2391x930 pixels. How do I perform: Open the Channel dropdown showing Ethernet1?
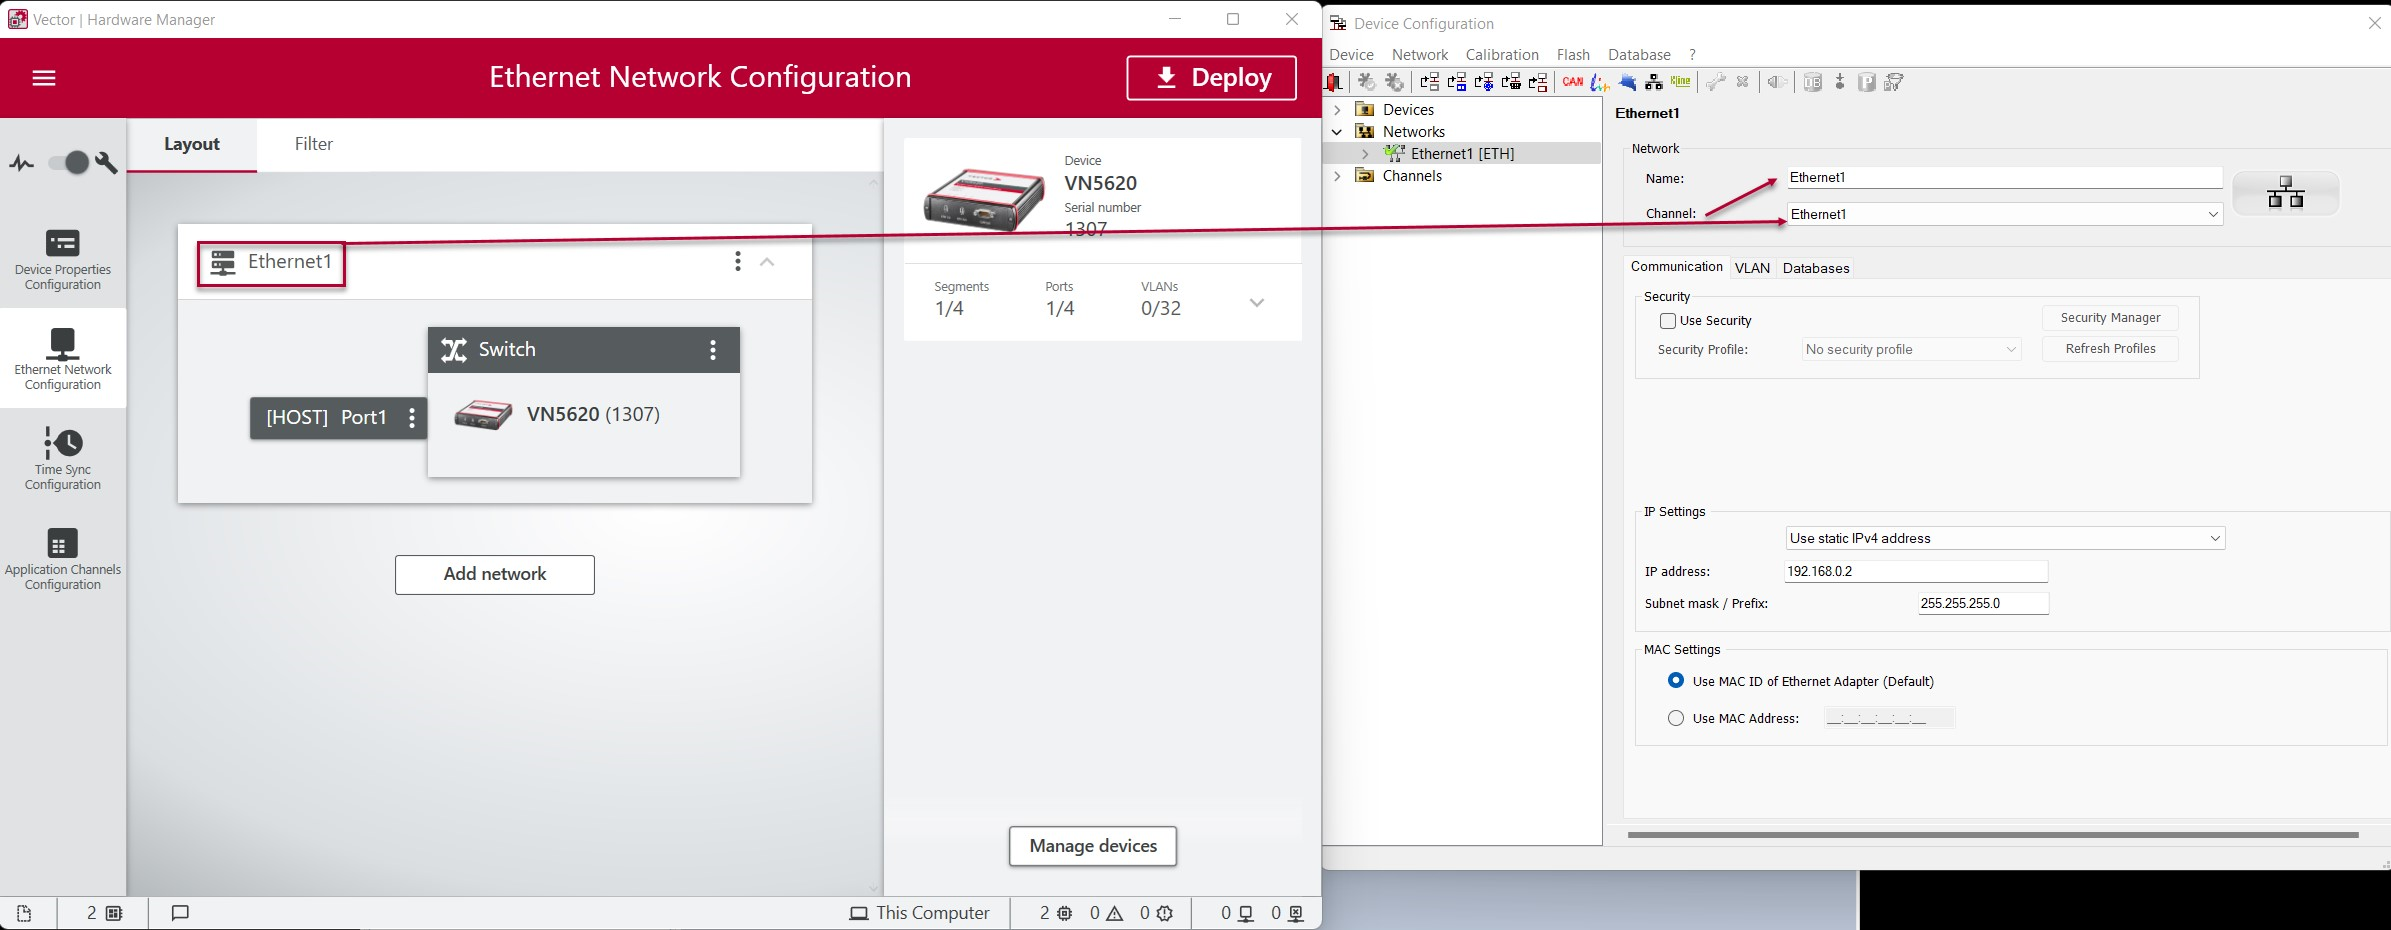coord(2004,214)
